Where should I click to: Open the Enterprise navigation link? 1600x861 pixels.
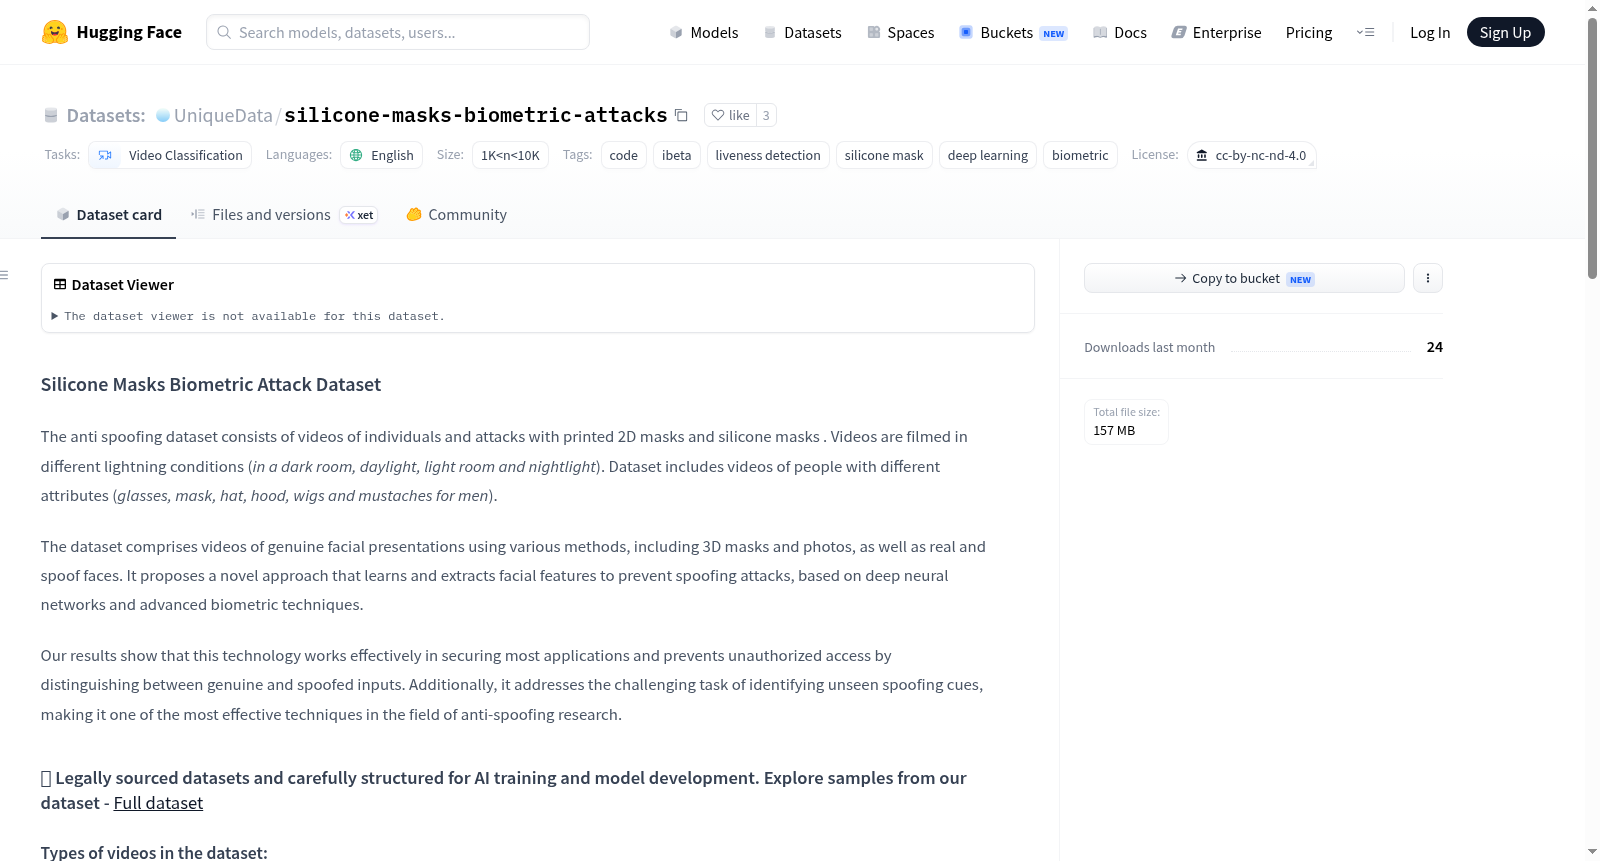pos(1216,32)
